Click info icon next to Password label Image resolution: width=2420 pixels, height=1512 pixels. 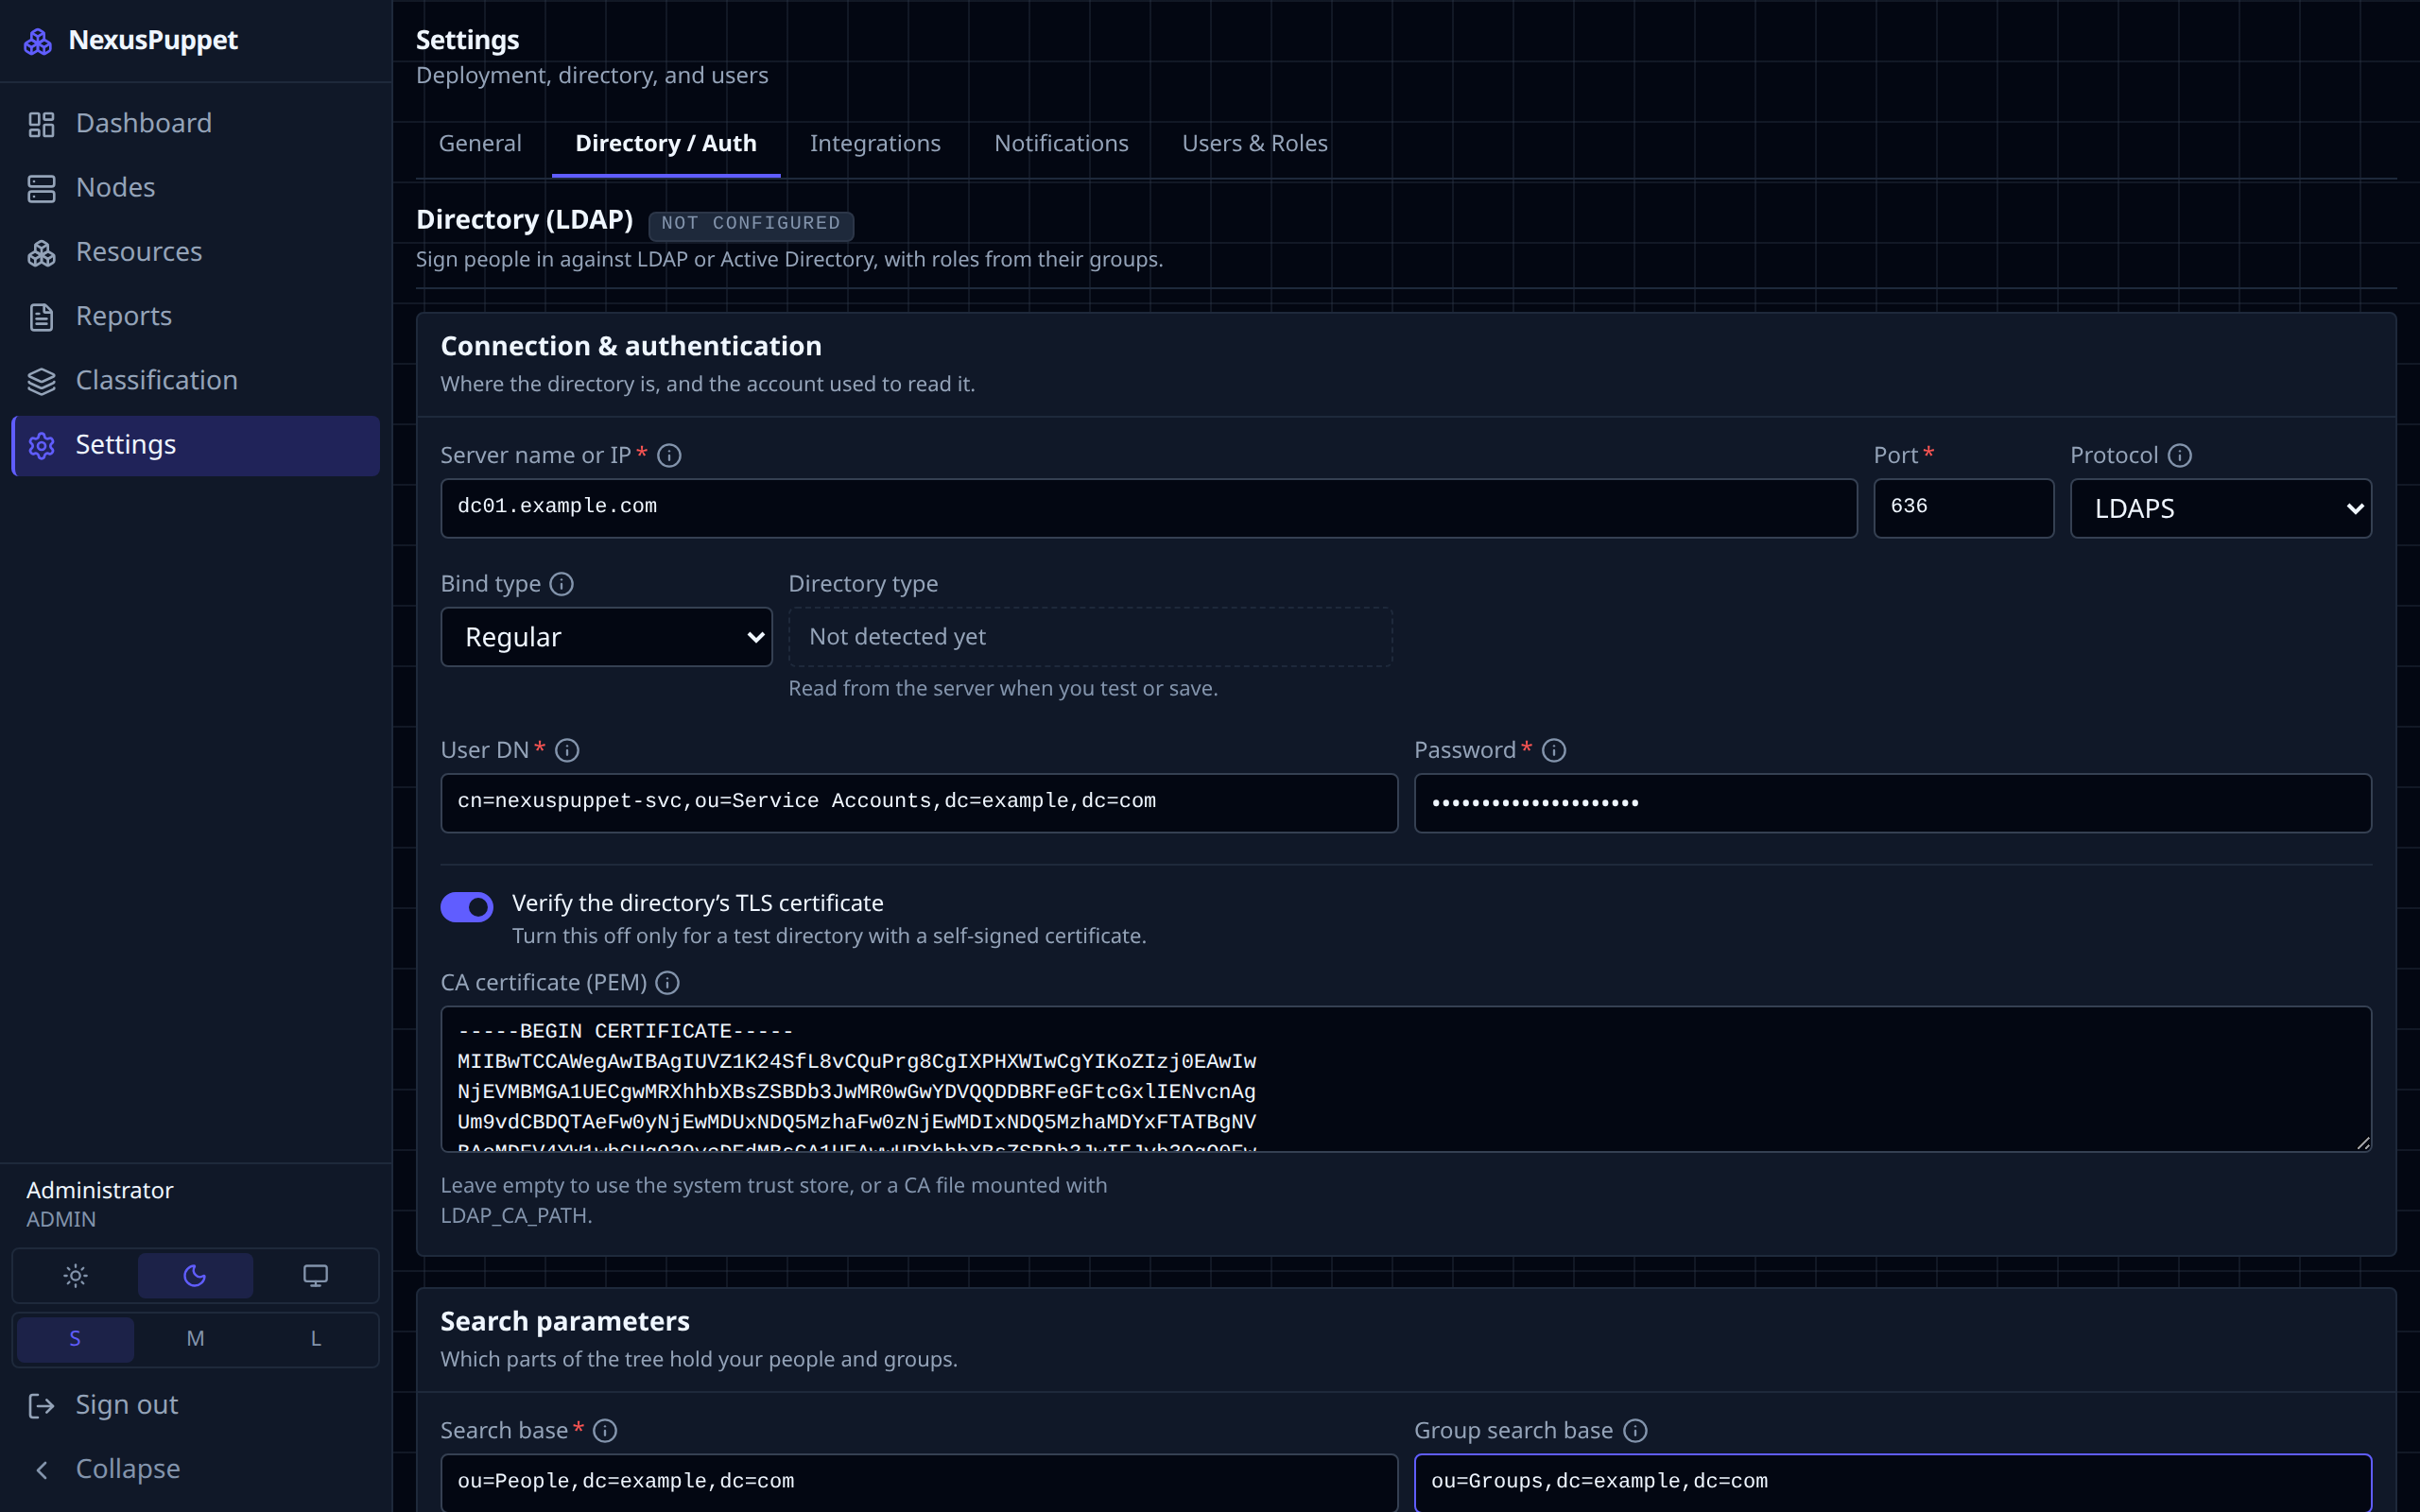(x=1554, y=750)
